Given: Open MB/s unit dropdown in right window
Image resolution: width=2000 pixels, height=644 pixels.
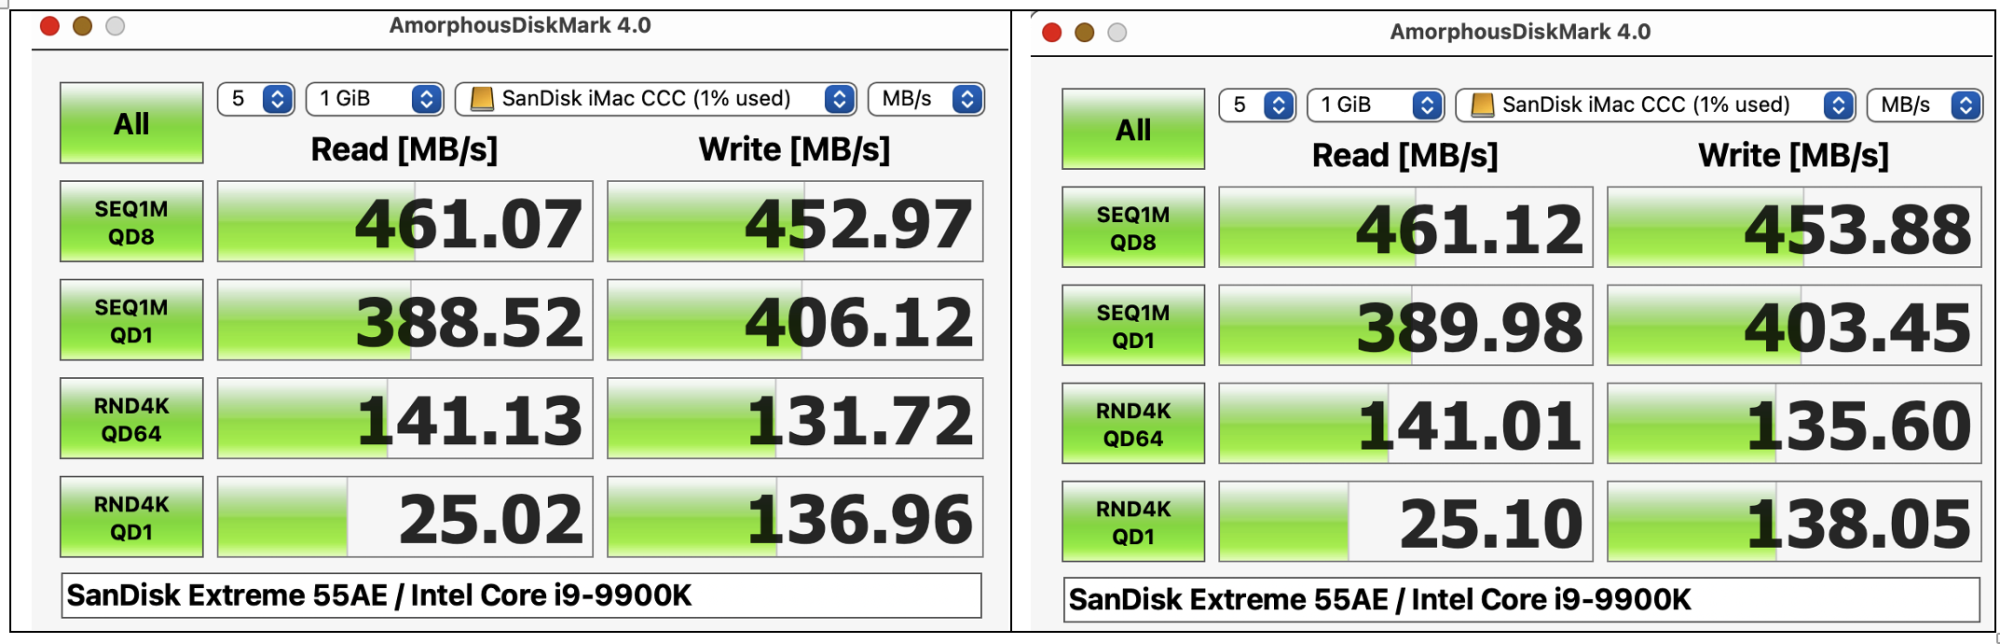Looking at the screenshot, I should (x=1925, y=105).
